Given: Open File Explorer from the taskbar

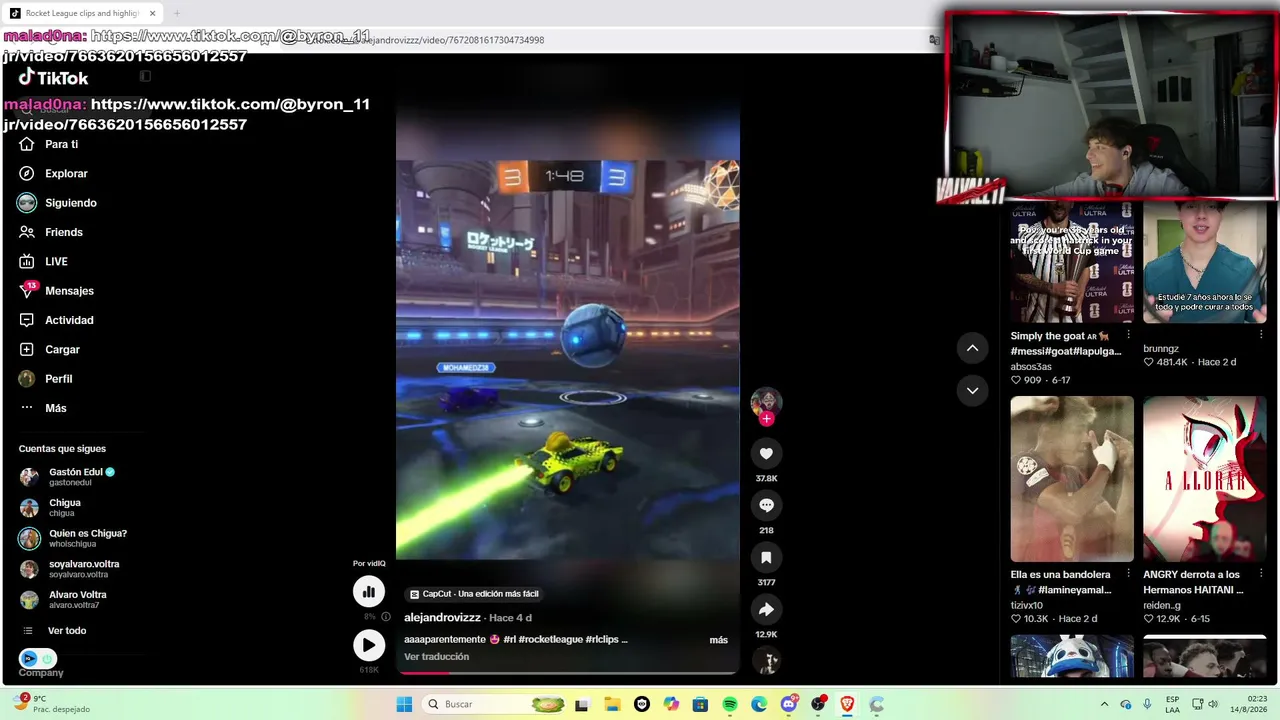Looking at the screenshot, I should (x=611, y=704).
